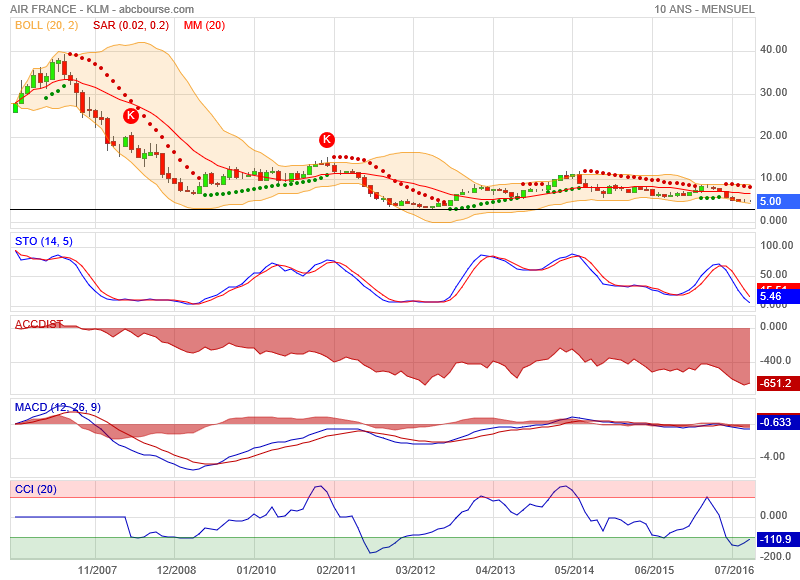Click the AIR FRANCE - KLM chart title
The width and height of the screenshot is (800, 580).
click(x=102, y=9)
